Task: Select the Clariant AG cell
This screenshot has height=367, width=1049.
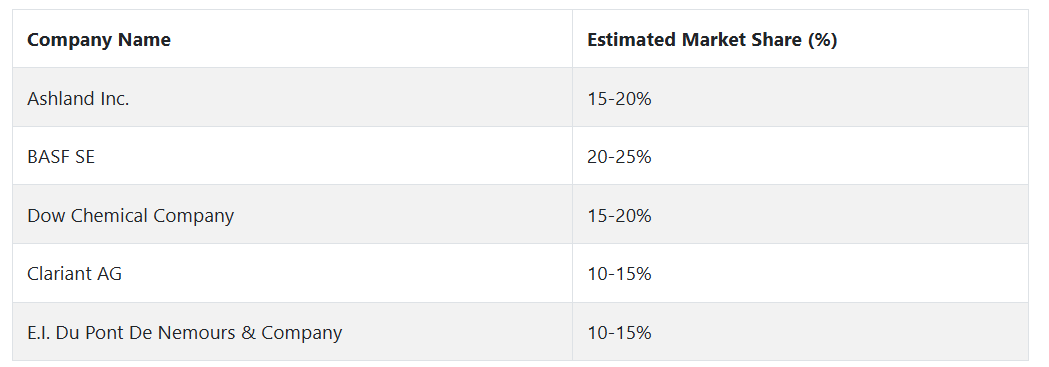Action: [x=292, y=273]
